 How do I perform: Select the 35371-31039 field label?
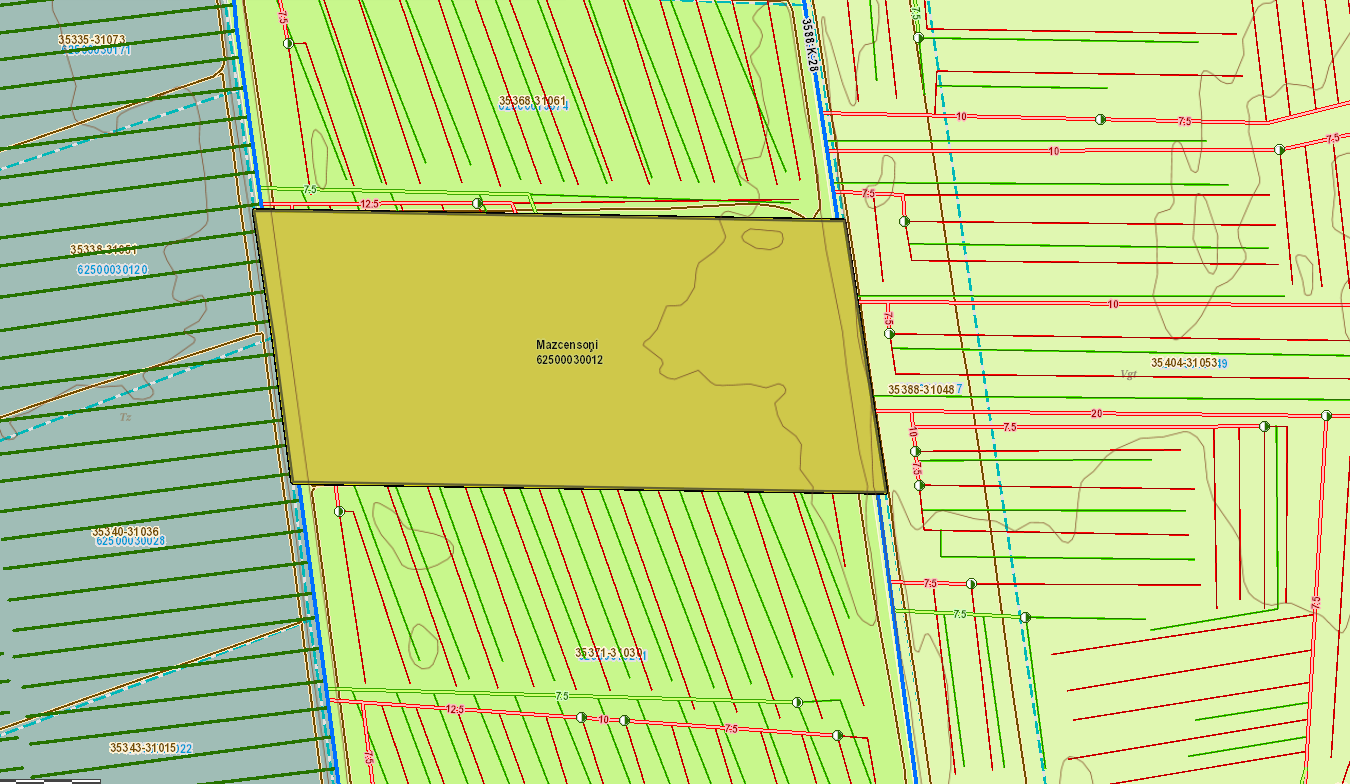point(609,652)
